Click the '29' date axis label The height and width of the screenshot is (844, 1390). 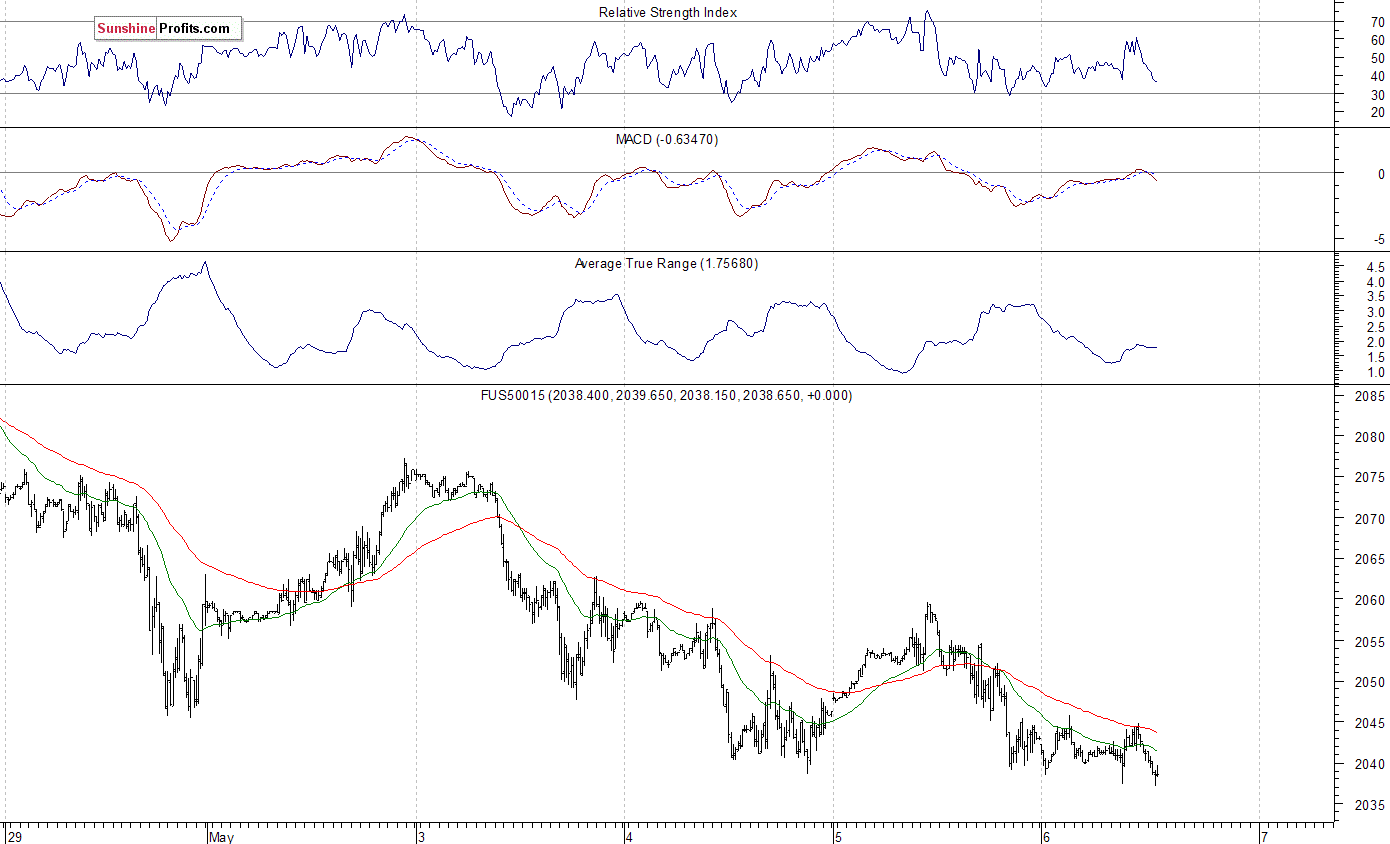point(13,836)
